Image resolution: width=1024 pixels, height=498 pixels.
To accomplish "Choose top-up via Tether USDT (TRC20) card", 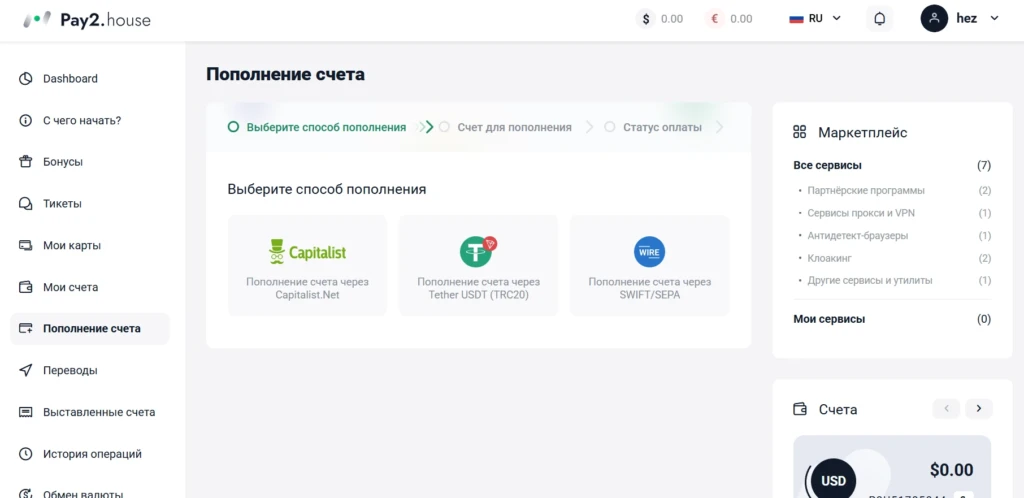I will pyautogui.click(x=479, y=266).
